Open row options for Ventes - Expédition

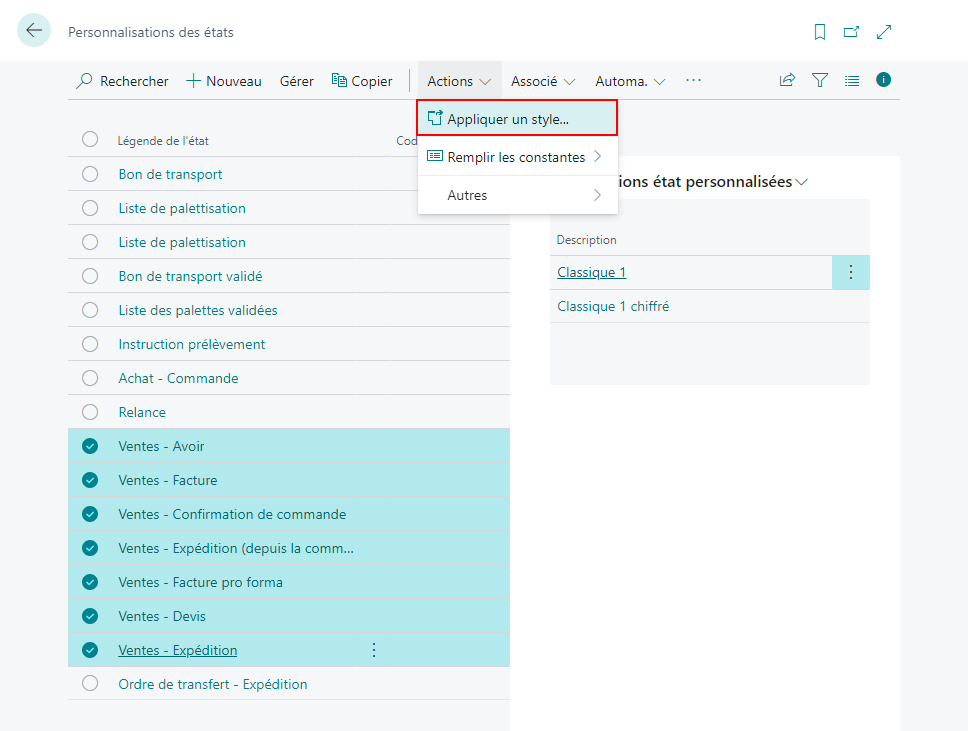[x=373, y=650]
